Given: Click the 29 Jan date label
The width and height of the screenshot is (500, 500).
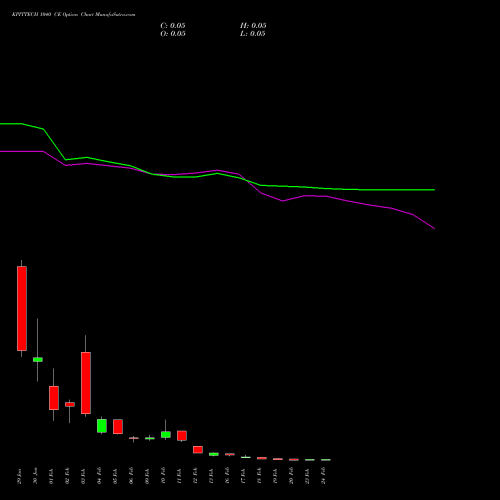Looking at the screenshot, I should tap(20, 476).
